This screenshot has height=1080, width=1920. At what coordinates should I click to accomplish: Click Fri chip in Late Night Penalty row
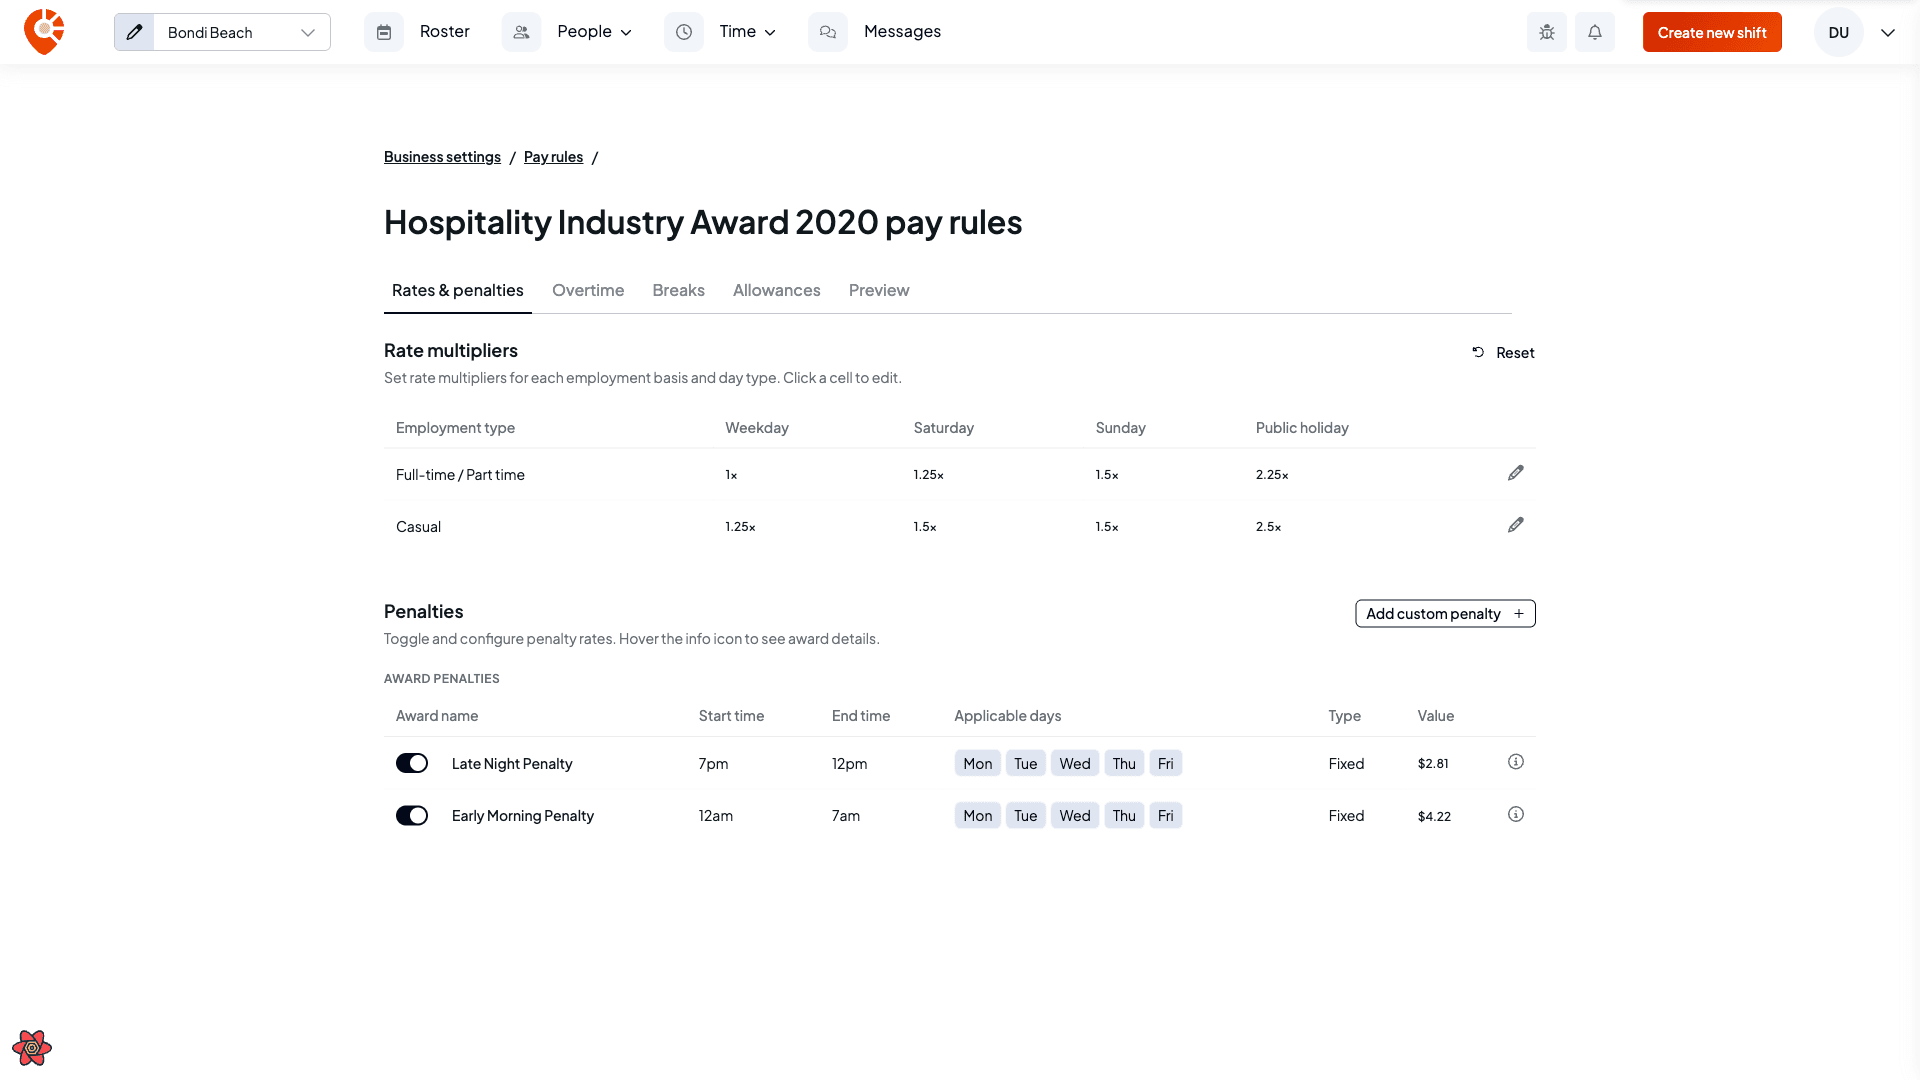tap(1165, 764)
